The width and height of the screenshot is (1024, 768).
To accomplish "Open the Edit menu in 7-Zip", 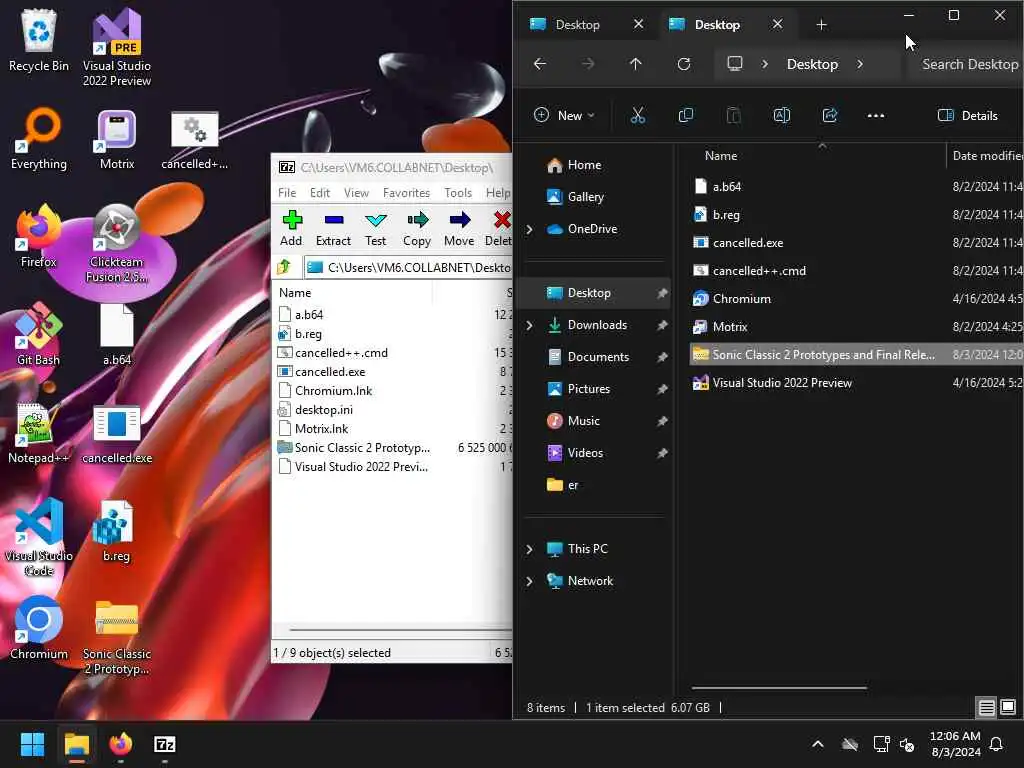I will [320, 193].
